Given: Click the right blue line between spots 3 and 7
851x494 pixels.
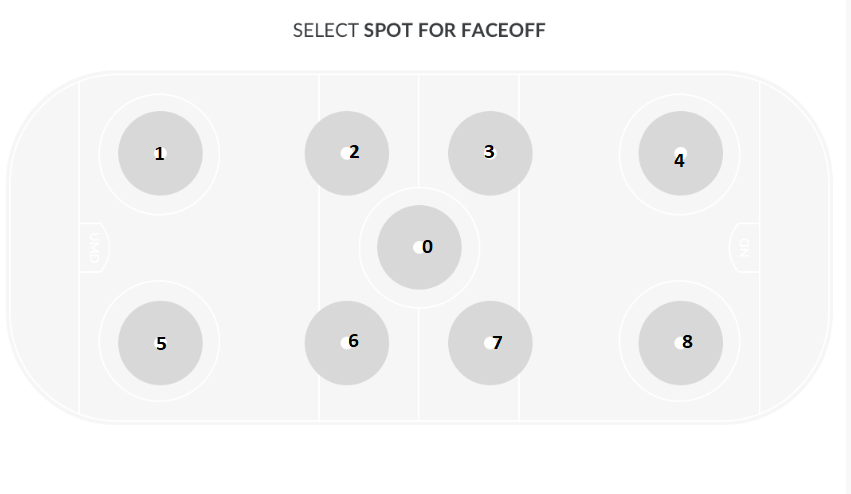Looking at the screenshot, I should coord(519,247).
